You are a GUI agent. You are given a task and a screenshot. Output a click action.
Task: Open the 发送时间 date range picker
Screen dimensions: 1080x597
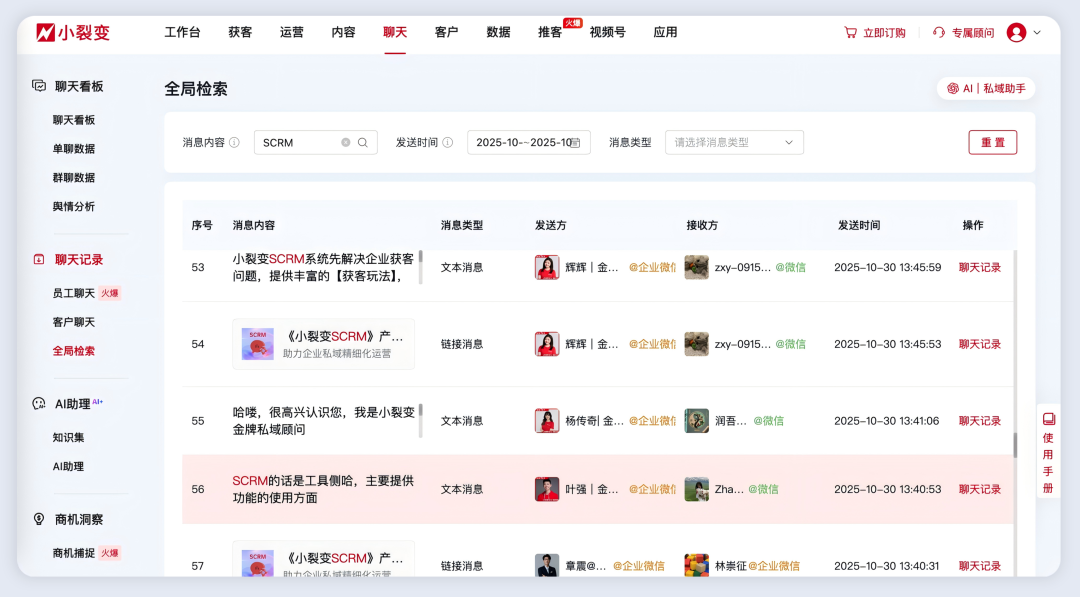click(528, 142)
